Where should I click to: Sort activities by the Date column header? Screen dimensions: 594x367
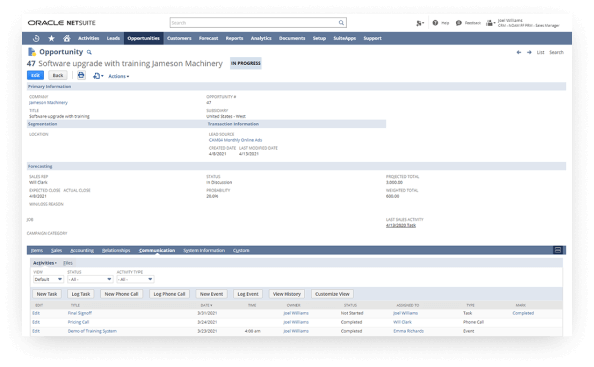206,305
